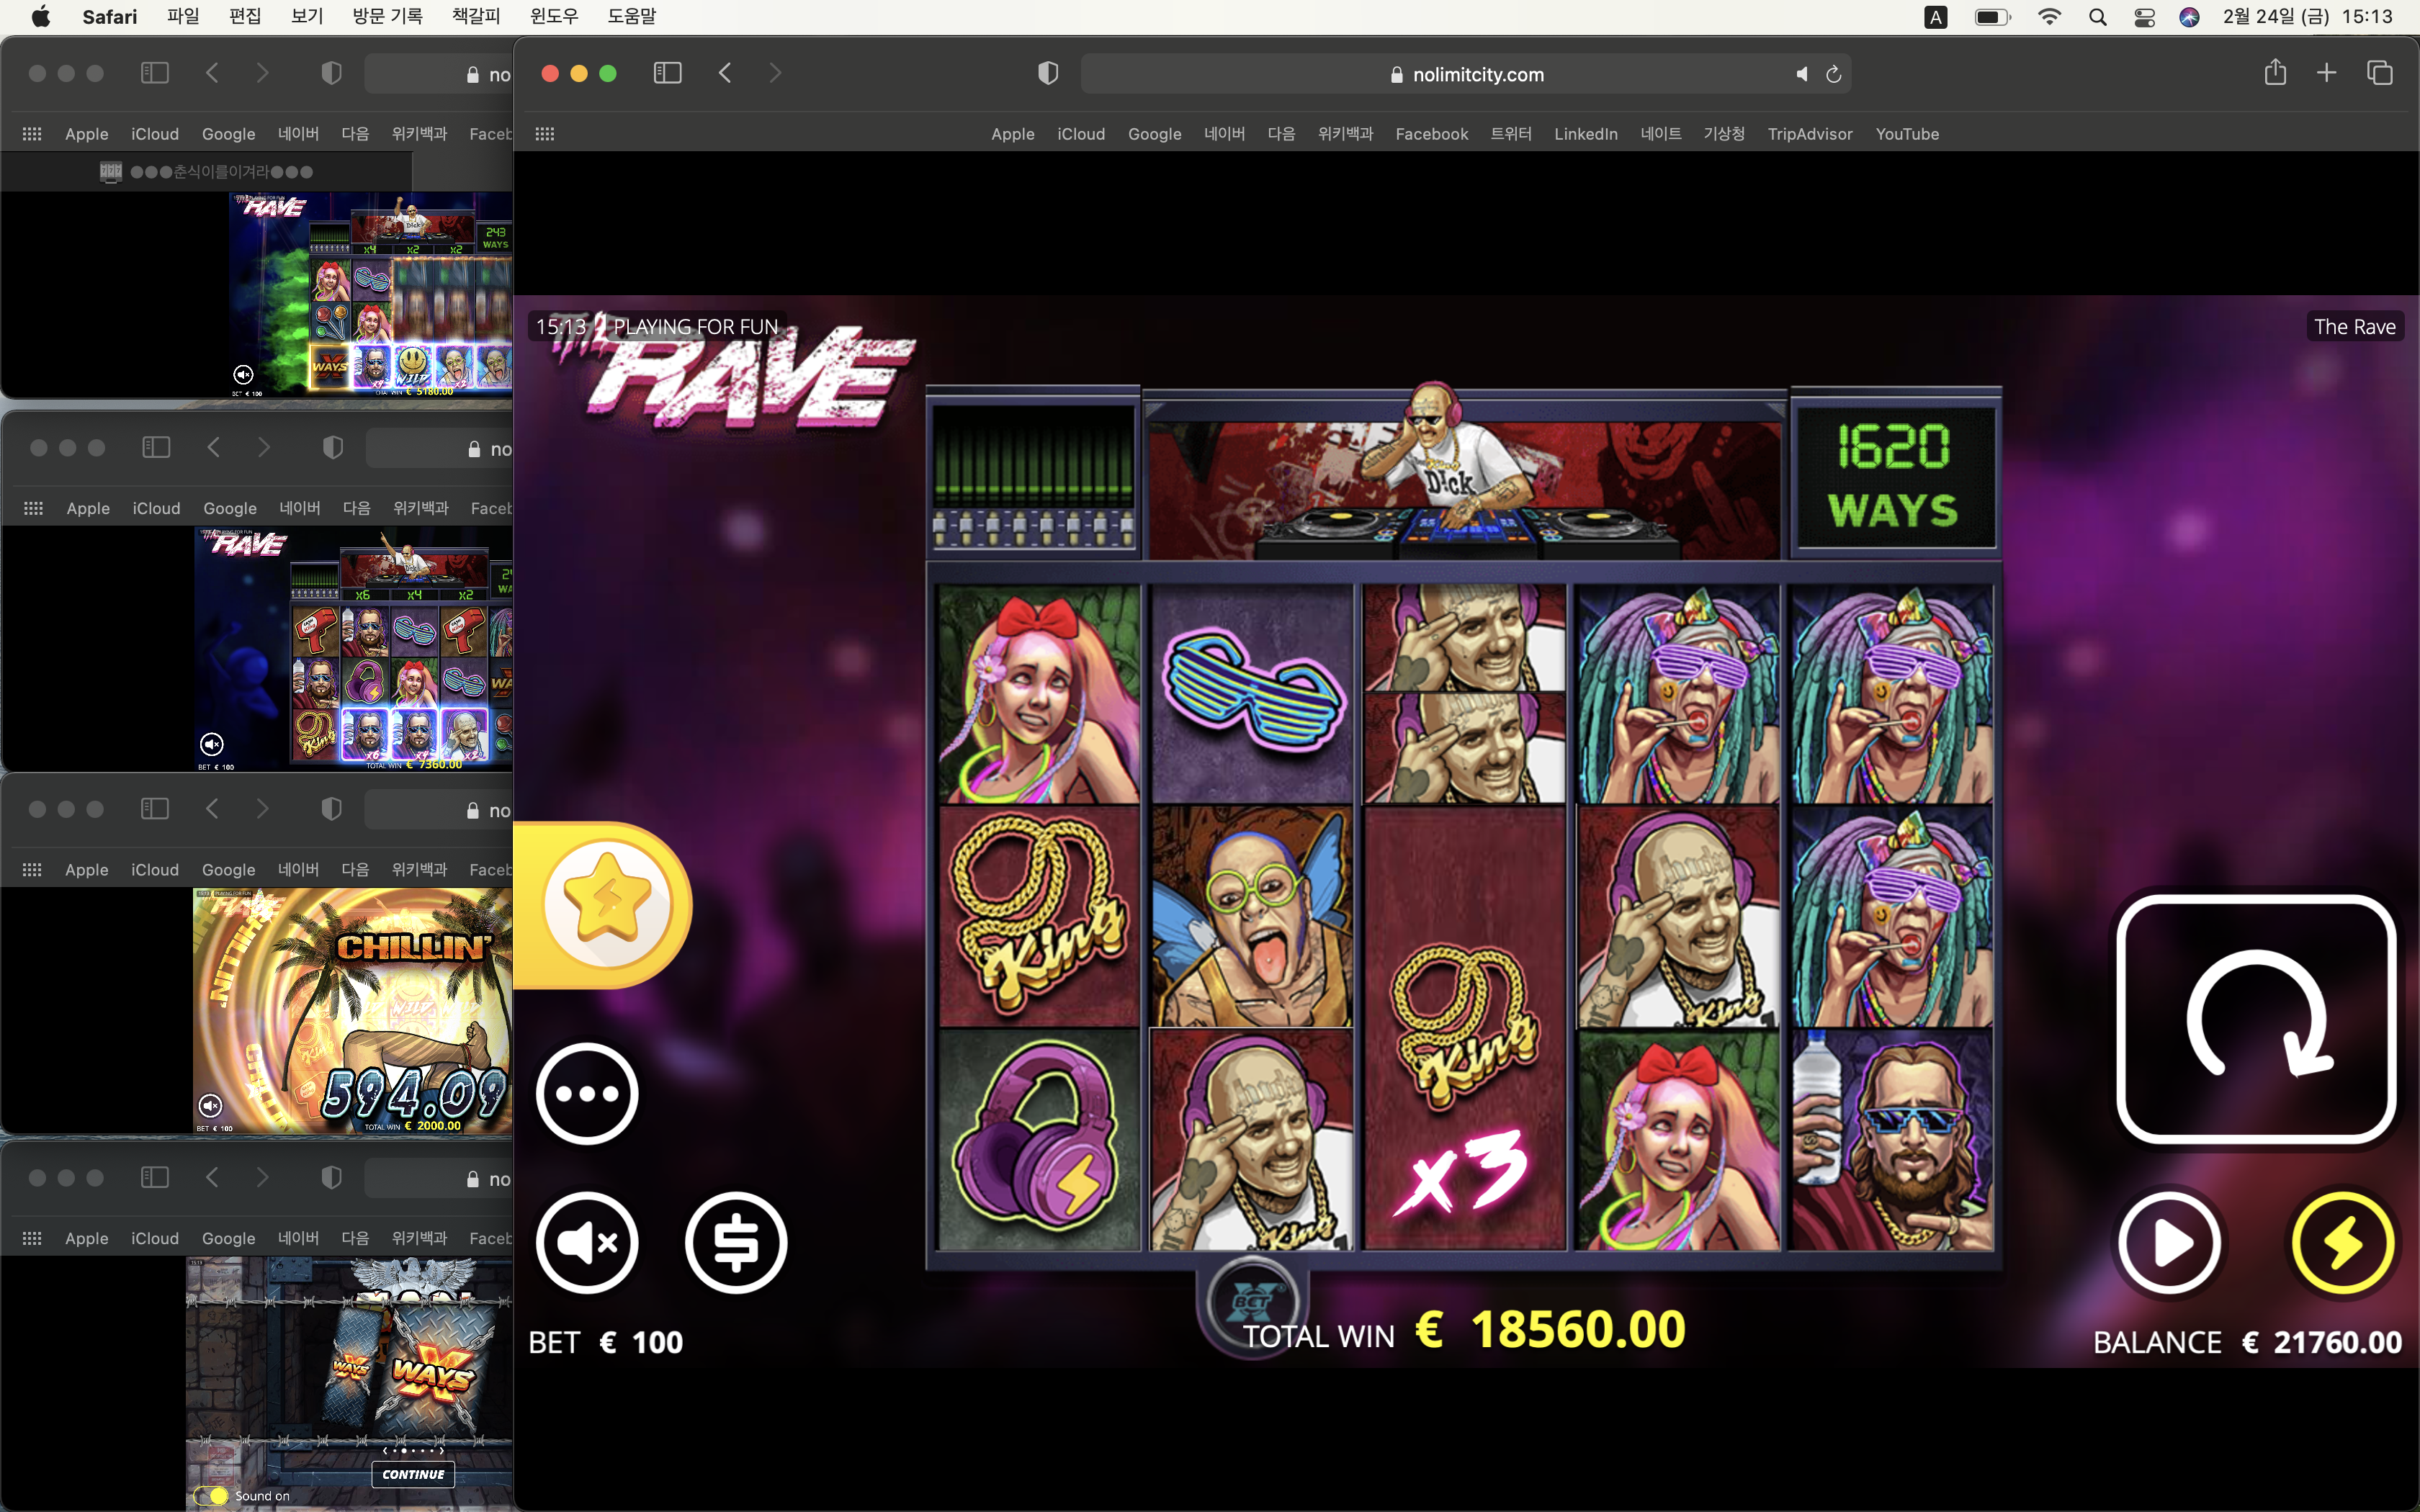This screenshot has width=2420, height=1512.
Task: Enable turbo mode with the yellow lightning button
Action: pyautogui.click(x=2342, y=1243)
